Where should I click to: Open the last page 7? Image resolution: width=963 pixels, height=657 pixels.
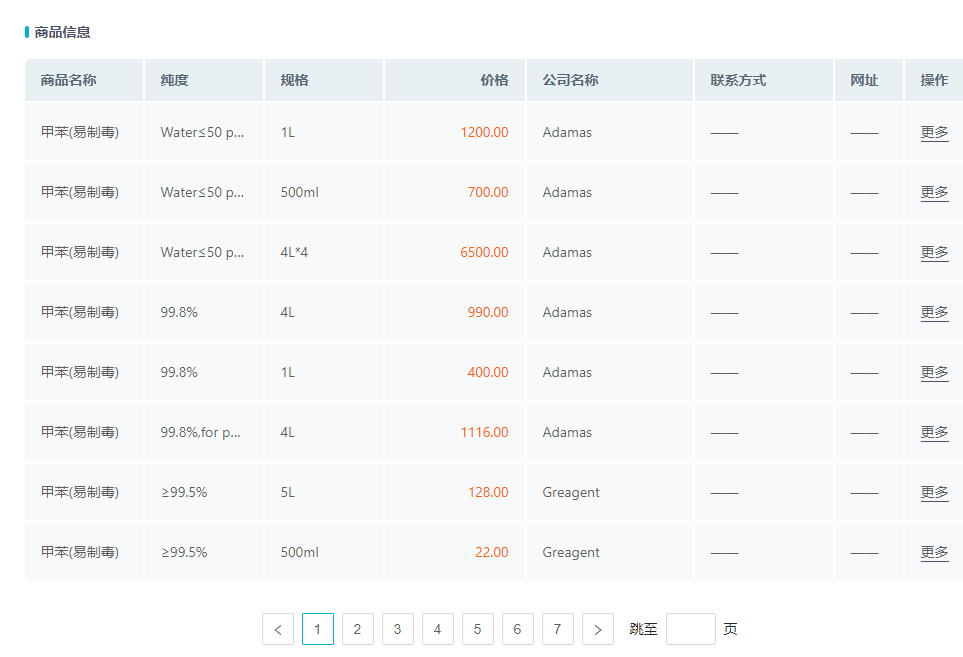(557, 629)
